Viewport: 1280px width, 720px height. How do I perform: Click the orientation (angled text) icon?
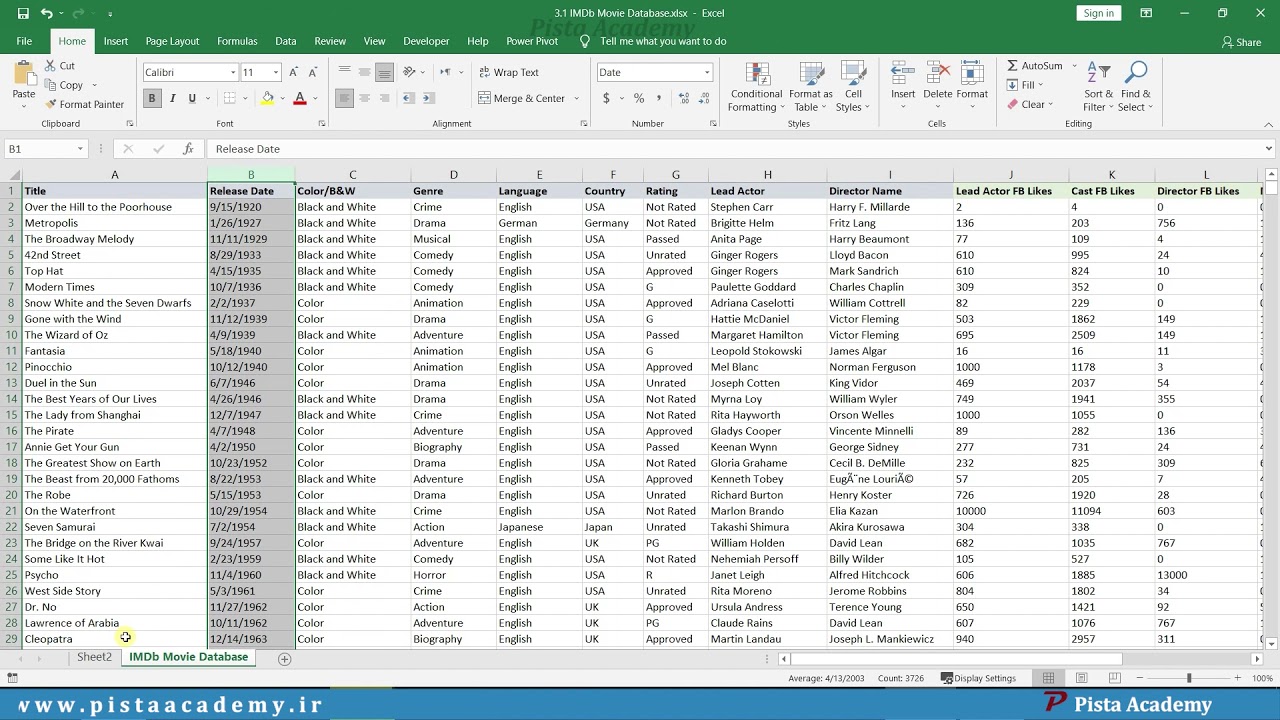[x=409, y=72]
